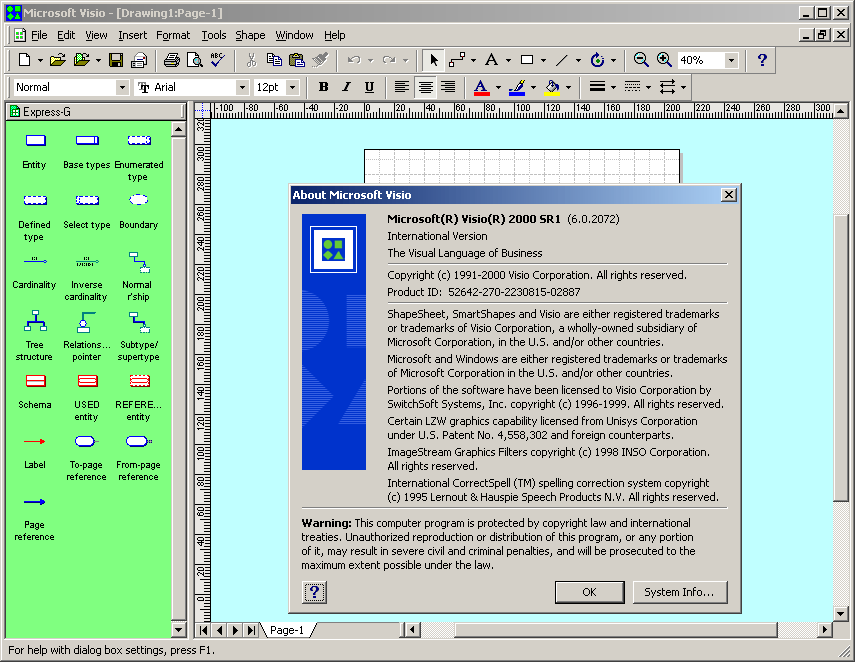Toggle align right
Screen dimensions: 855x662
448,87
